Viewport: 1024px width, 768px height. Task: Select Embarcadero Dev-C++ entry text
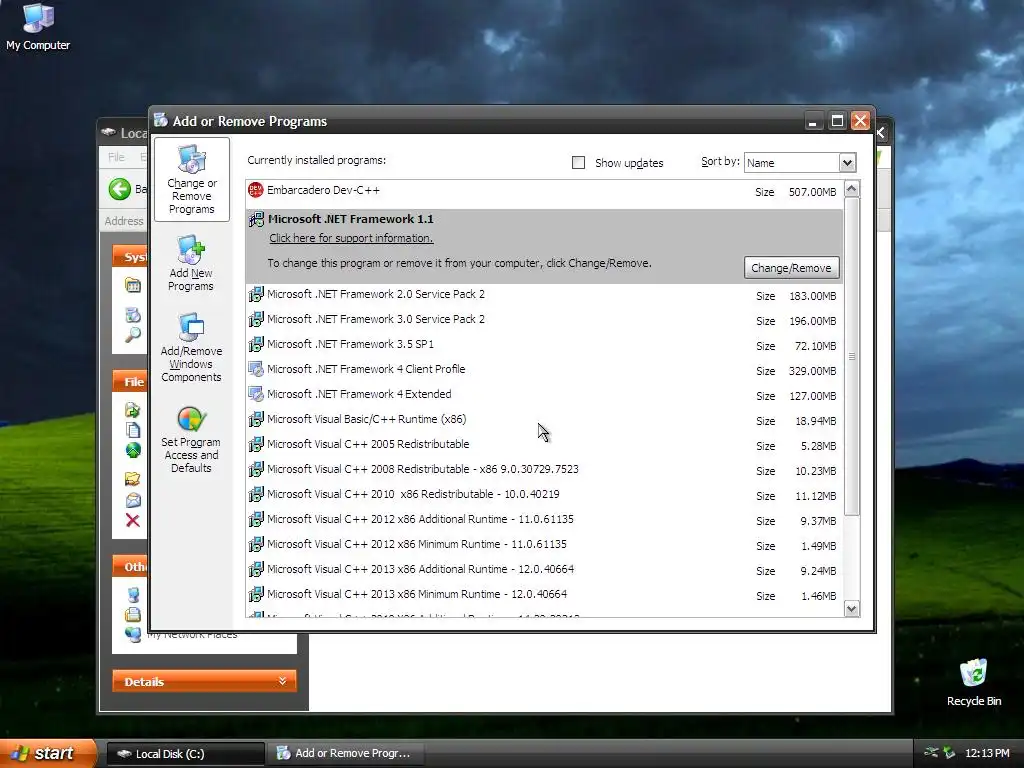[323, 190]
